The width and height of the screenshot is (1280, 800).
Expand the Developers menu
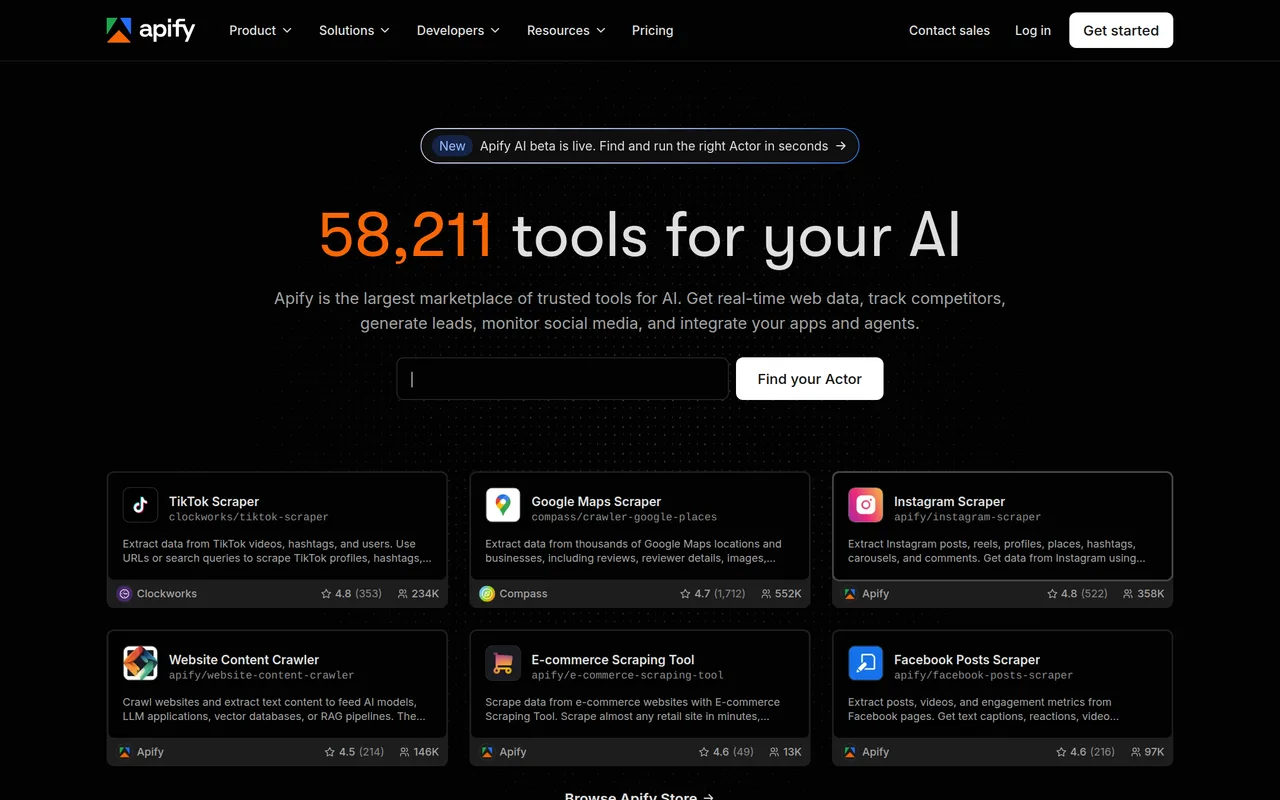click(x=458, y=30)
